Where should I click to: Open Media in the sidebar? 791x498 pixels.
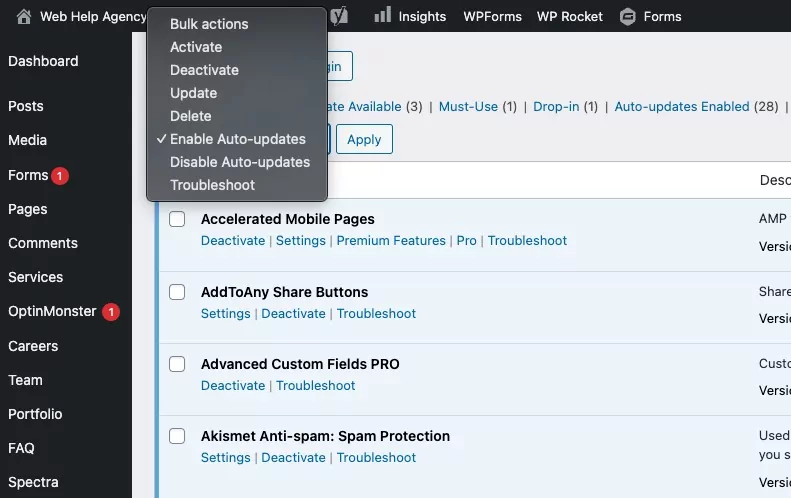pyautogui.click(x=27, y=140)
